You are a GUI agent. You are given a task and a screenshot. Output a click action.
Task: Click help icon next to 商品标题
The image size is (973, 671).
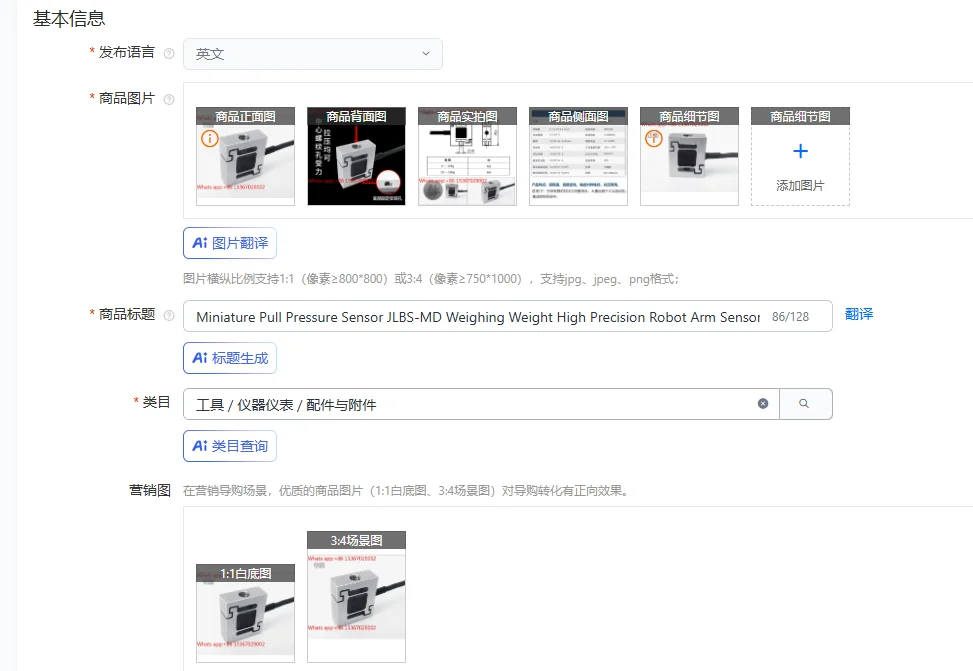(169, 315)
